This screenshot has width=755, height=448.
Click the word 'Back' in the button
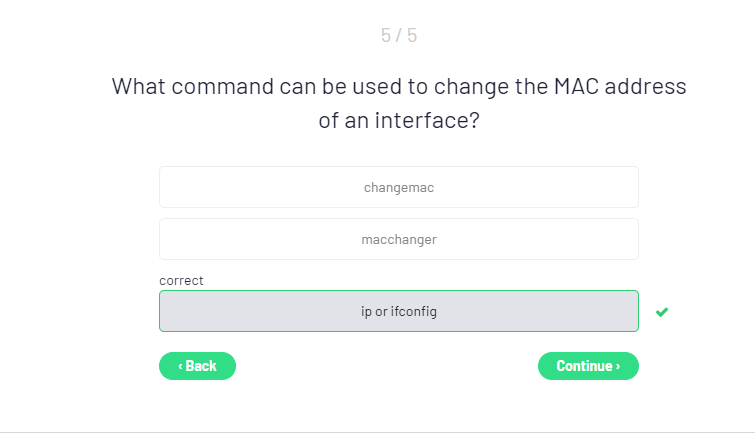201,366
